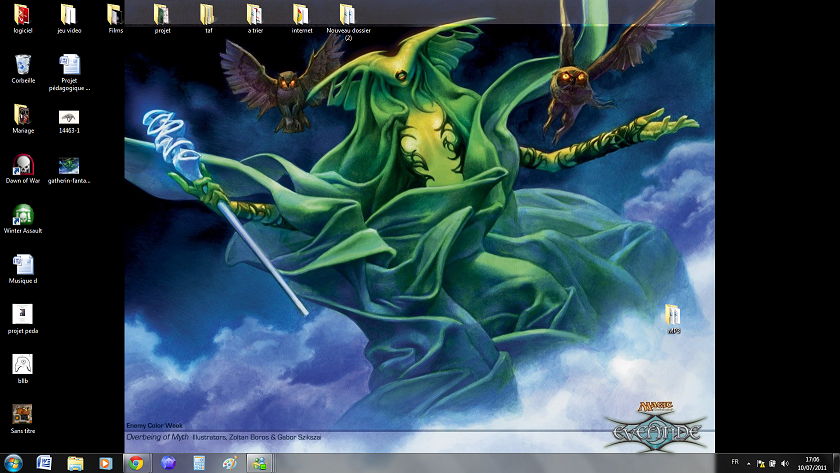Select the Winter Assault game shortcut
Viewport: 840px width, 473px height.
coord(23,219)
